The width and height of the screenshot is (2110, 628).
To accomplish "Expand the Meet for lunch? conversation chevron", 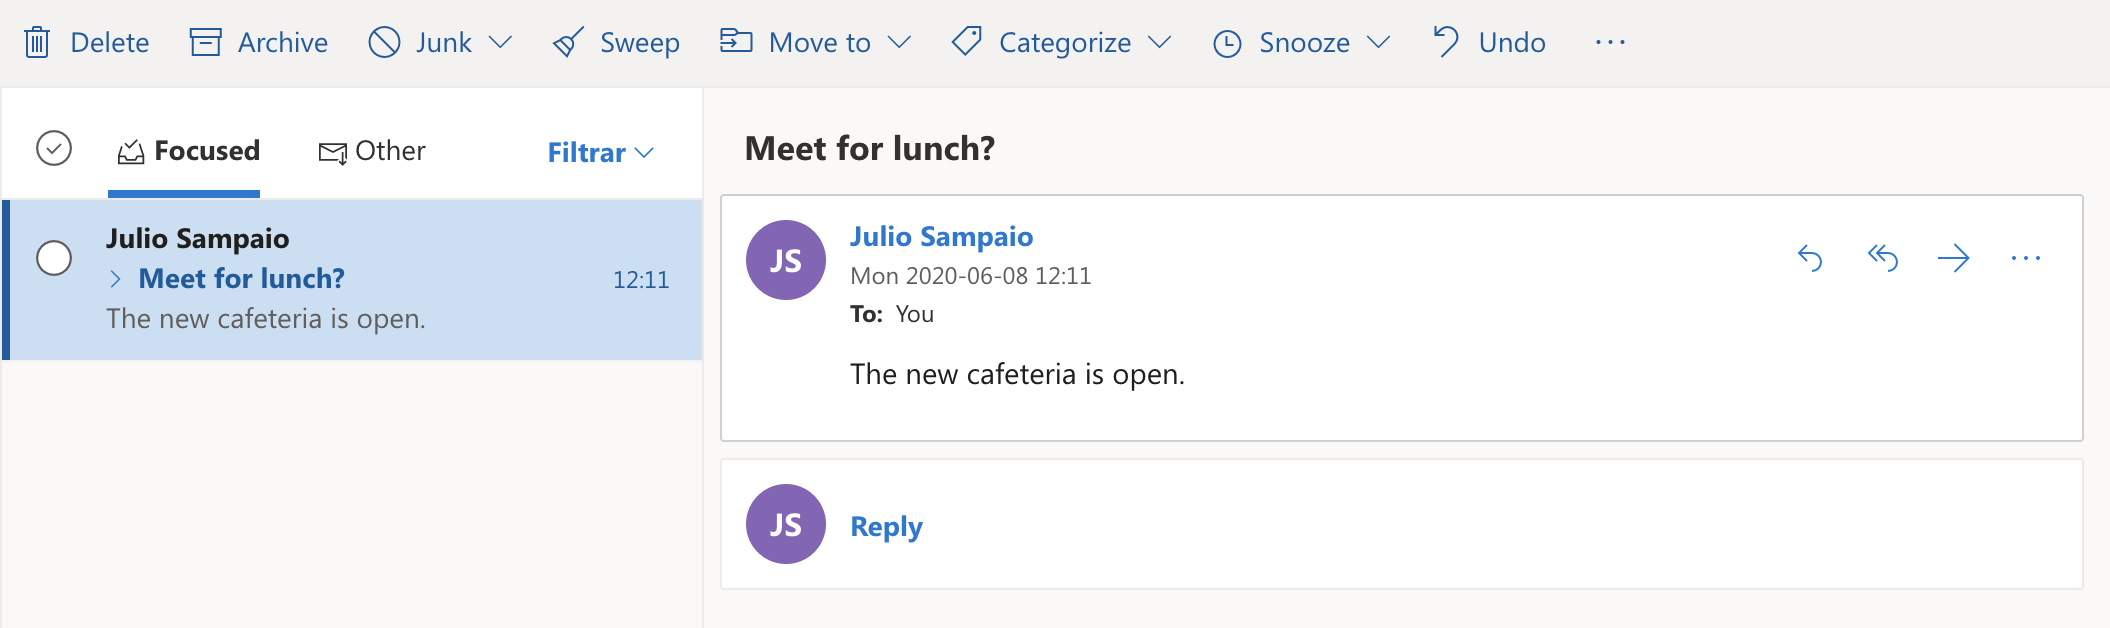I will tap(116, 279).
